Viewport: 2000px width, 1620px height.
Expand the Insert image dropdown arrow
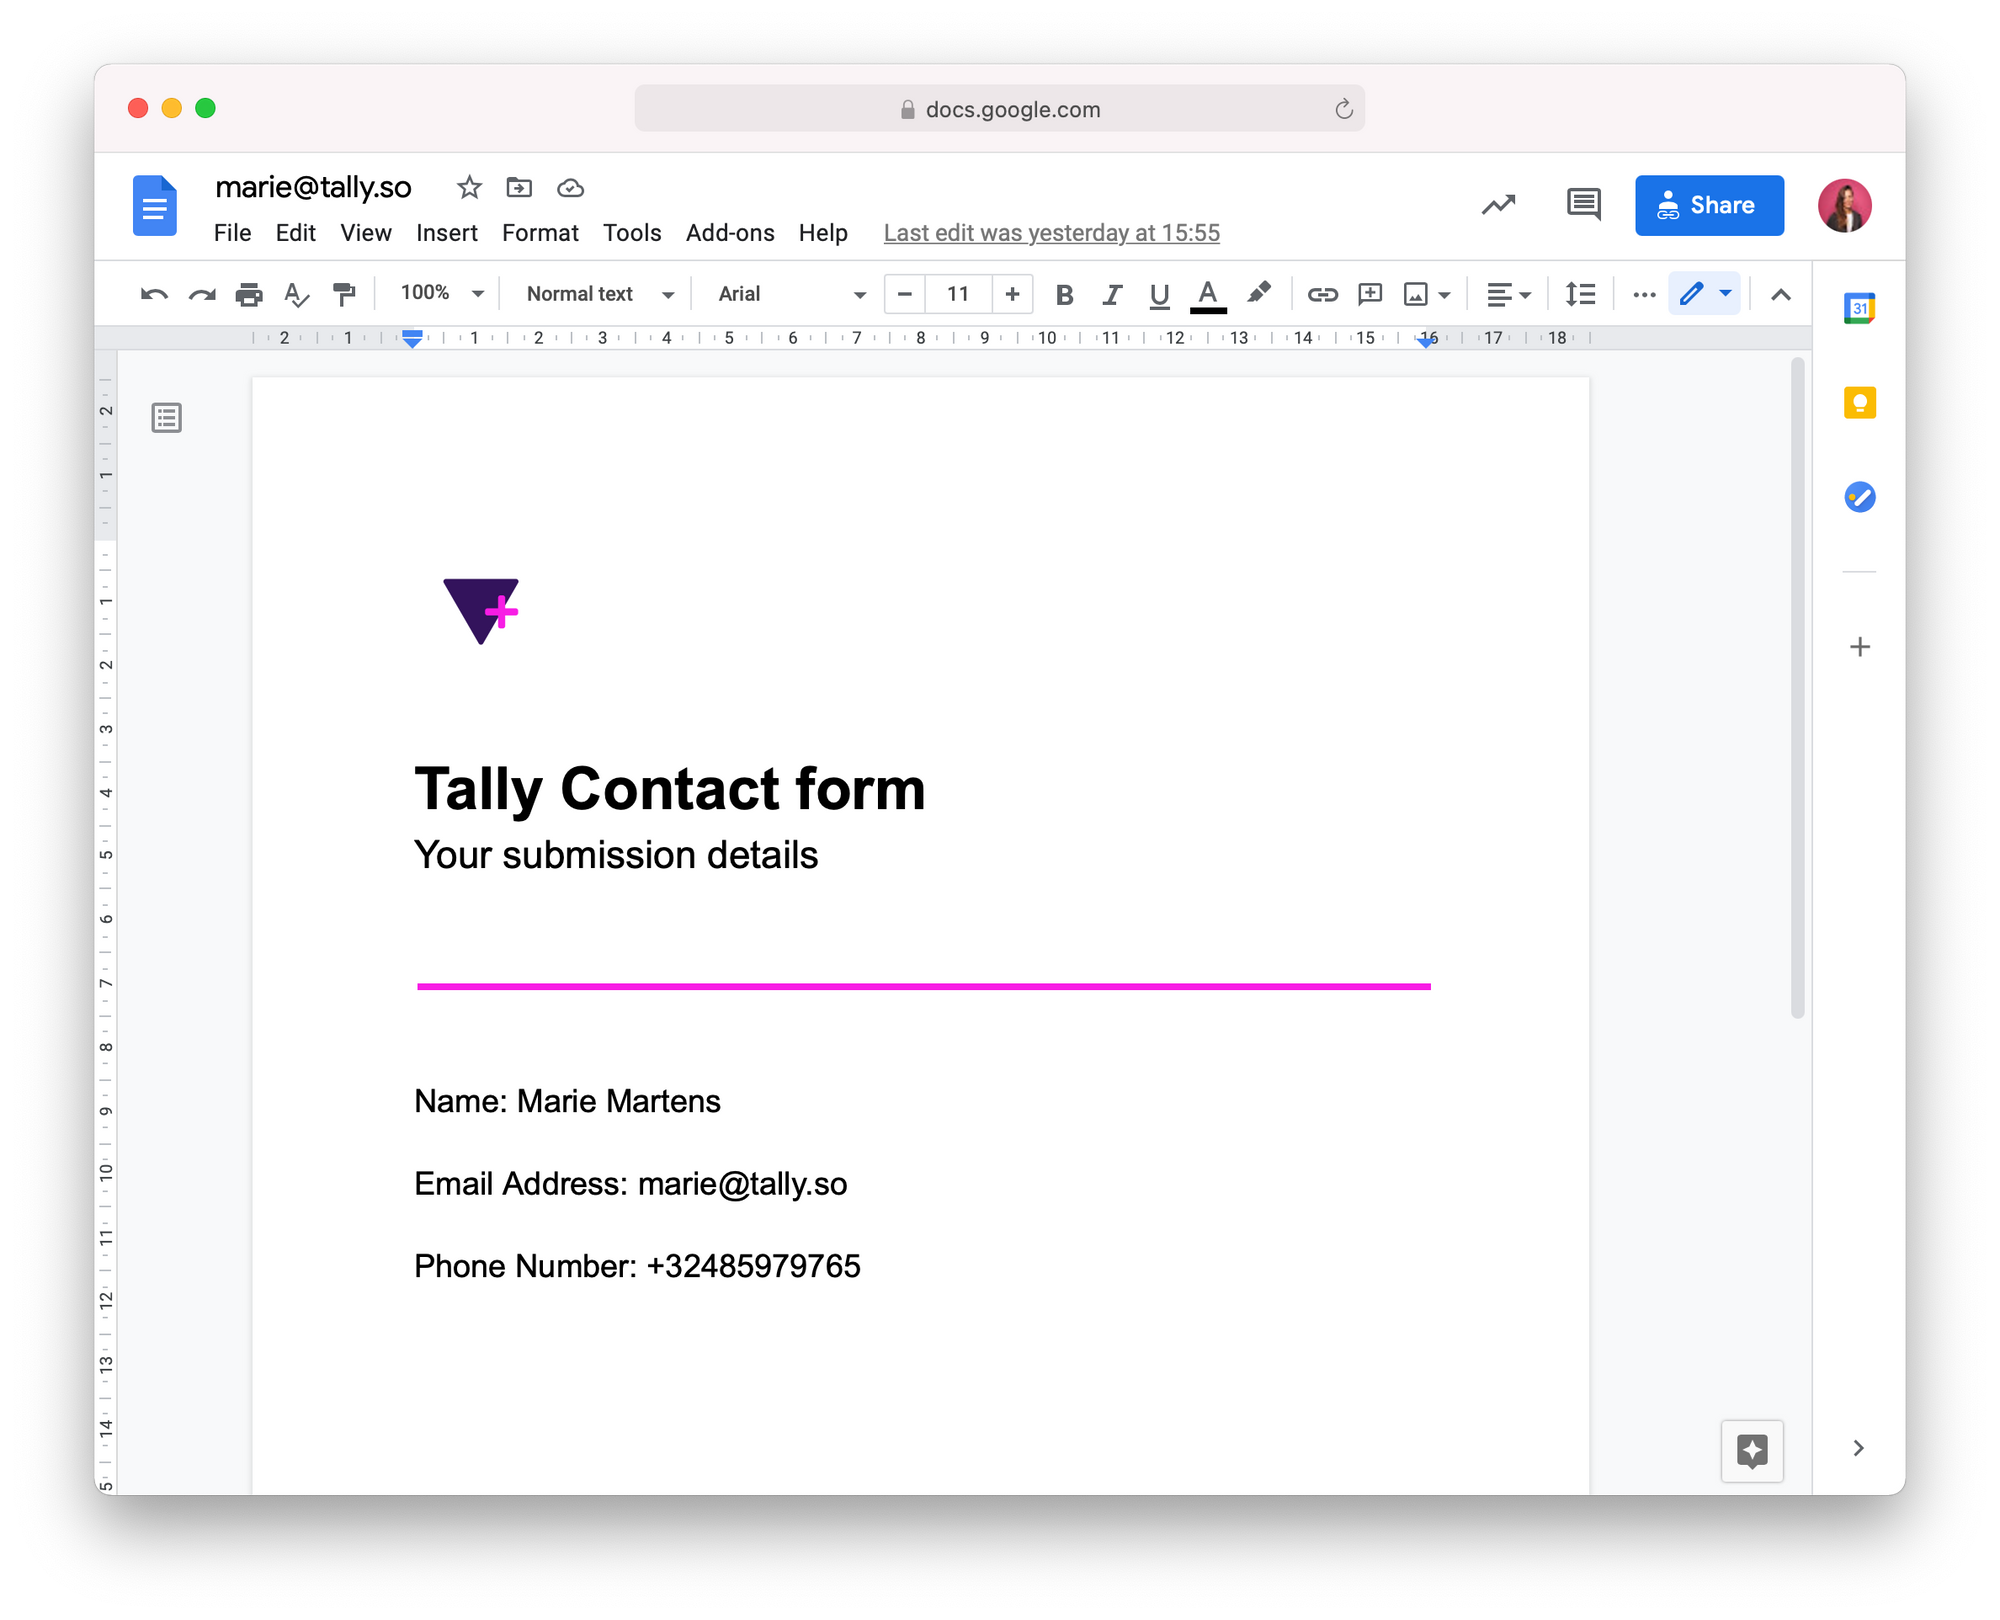click(1444, 295)
